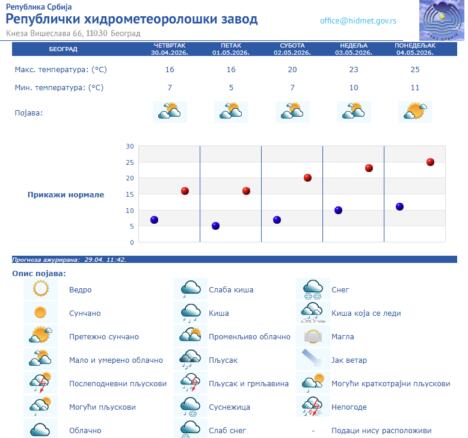
Task: Click min temperature value 10 for Sunday
Action: click(354, 87)
